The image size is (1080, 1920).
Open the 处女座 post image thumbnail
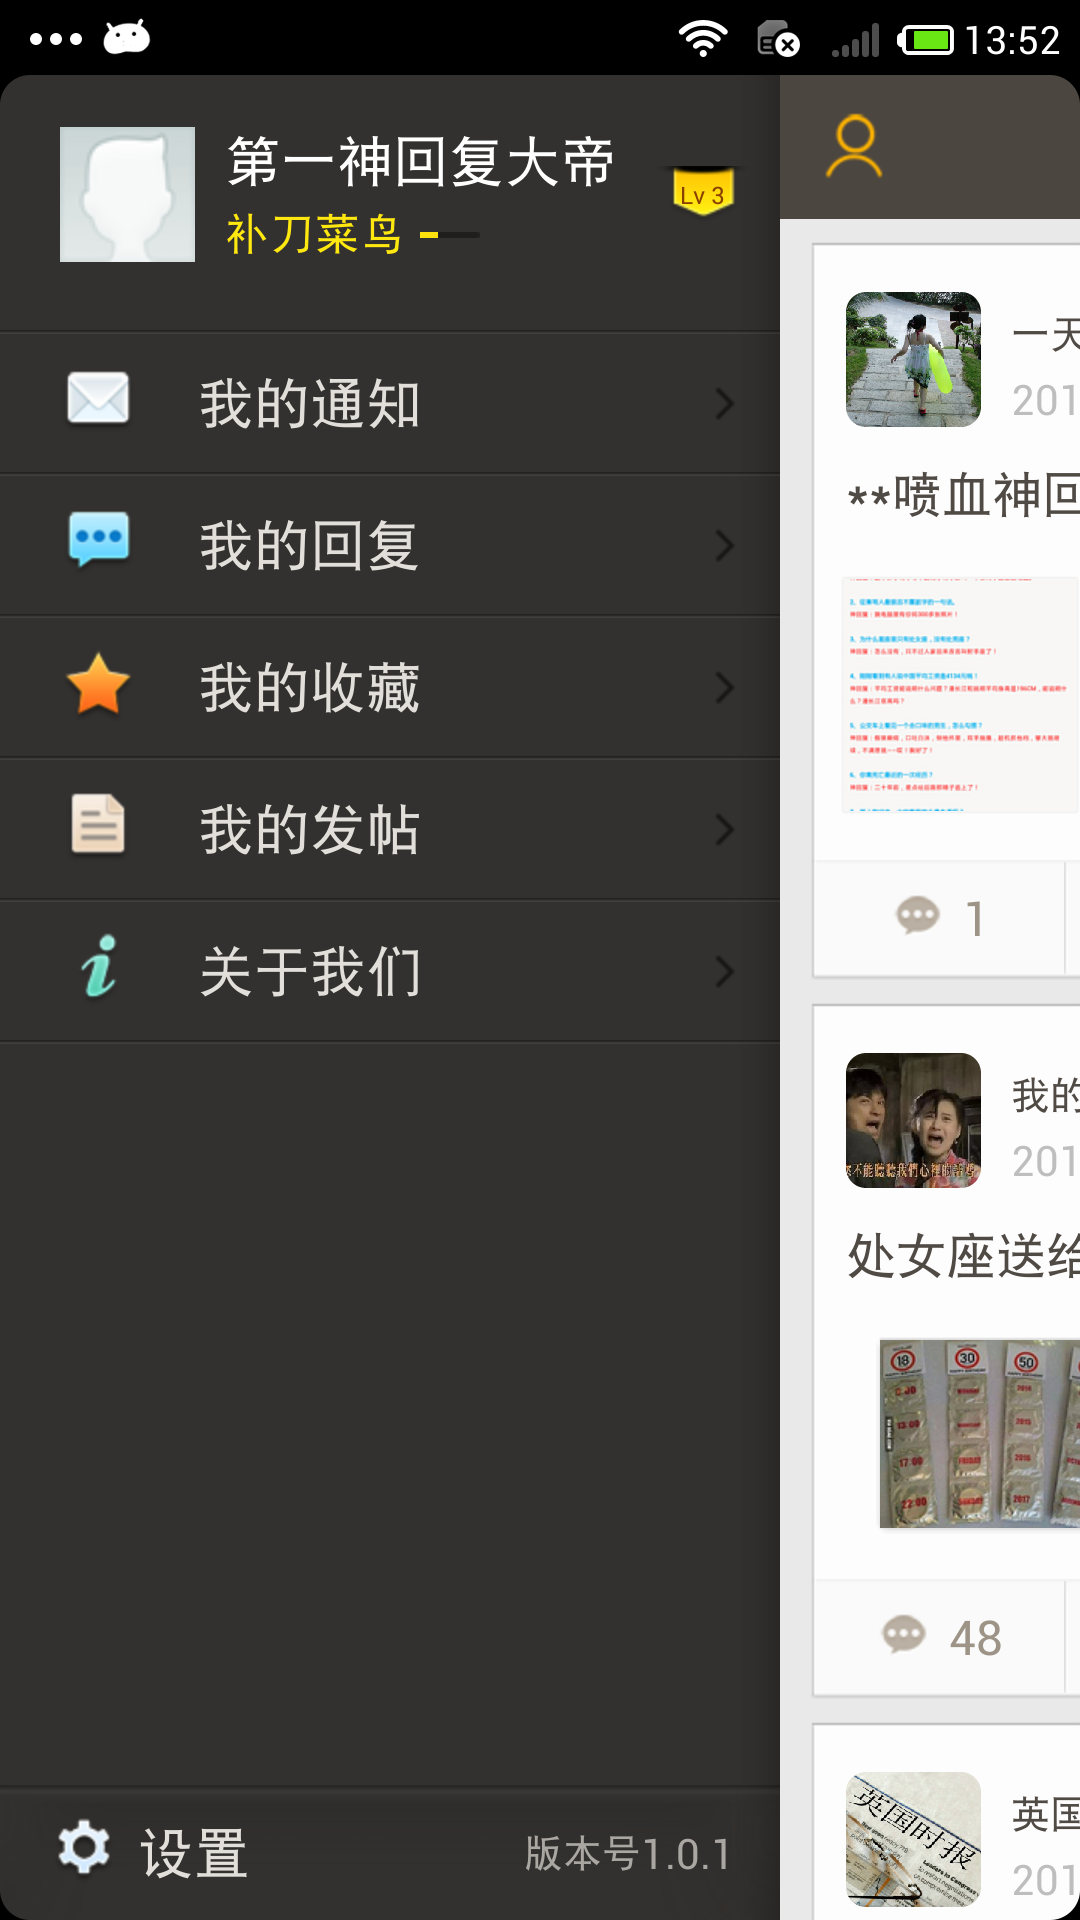point(978,1433)
